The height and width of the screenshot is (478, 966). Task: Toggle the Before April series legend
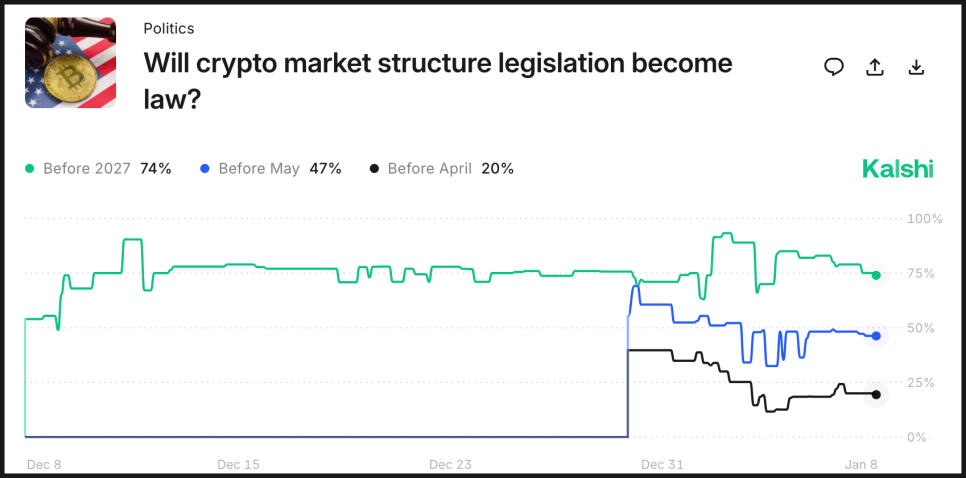[x=442, y=169]
